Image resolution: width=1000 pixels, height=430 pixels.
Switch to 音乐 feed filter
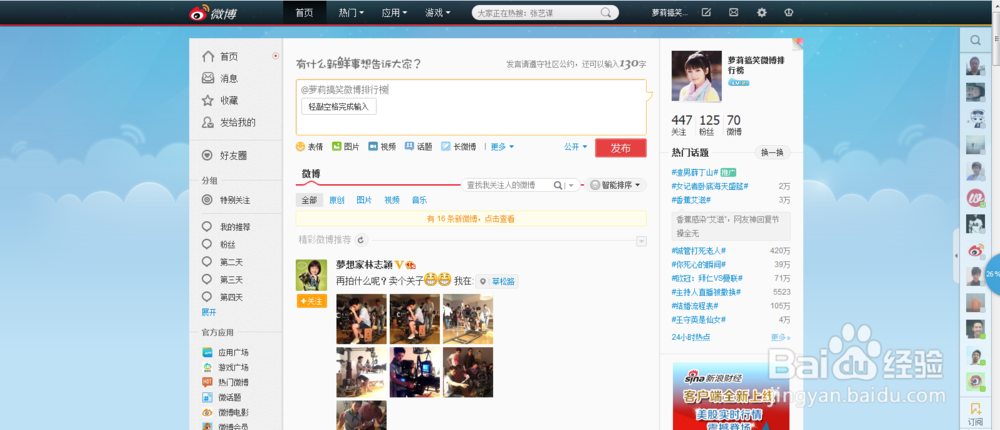(x=420, y=200)
